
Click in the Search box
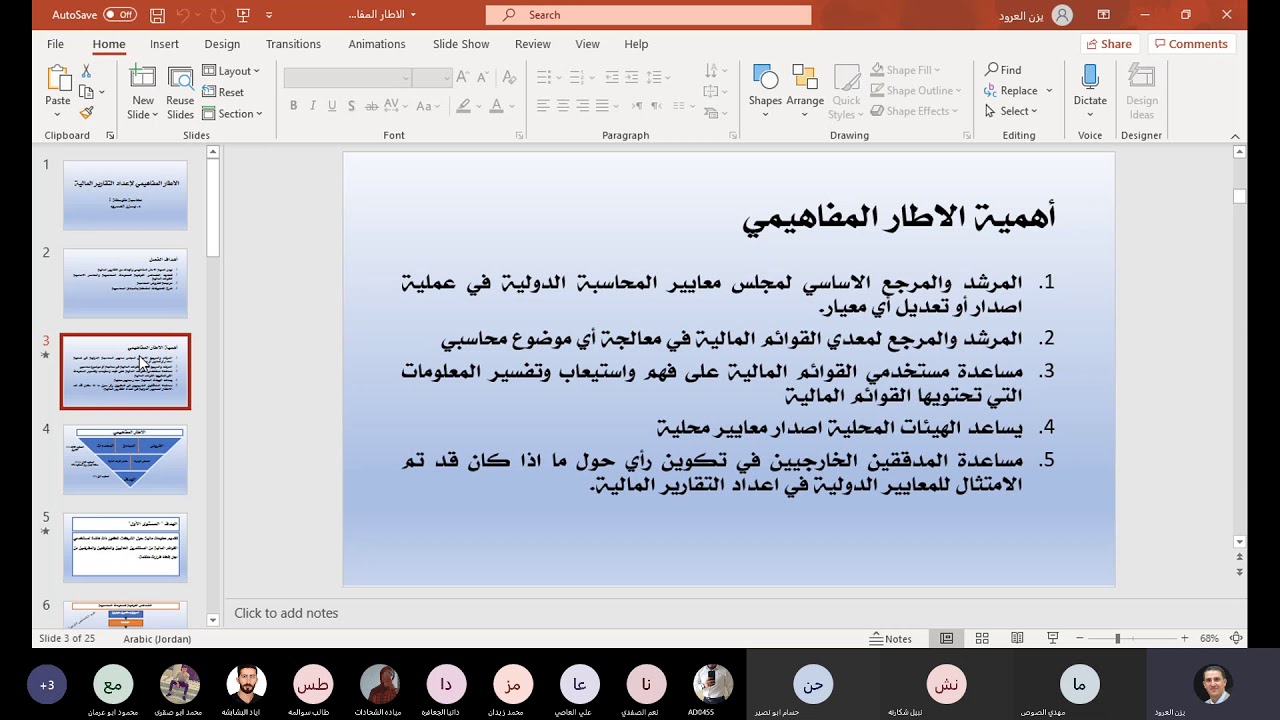pos(648,15)
